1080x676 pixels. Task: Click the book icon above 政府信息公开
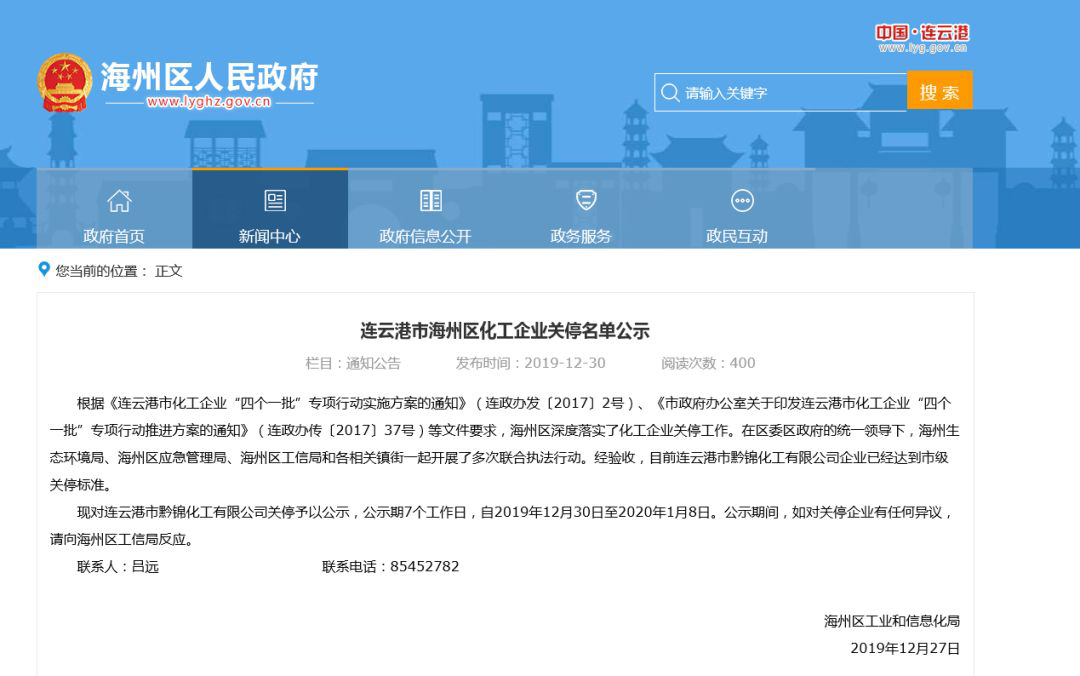tap(431, 201)
